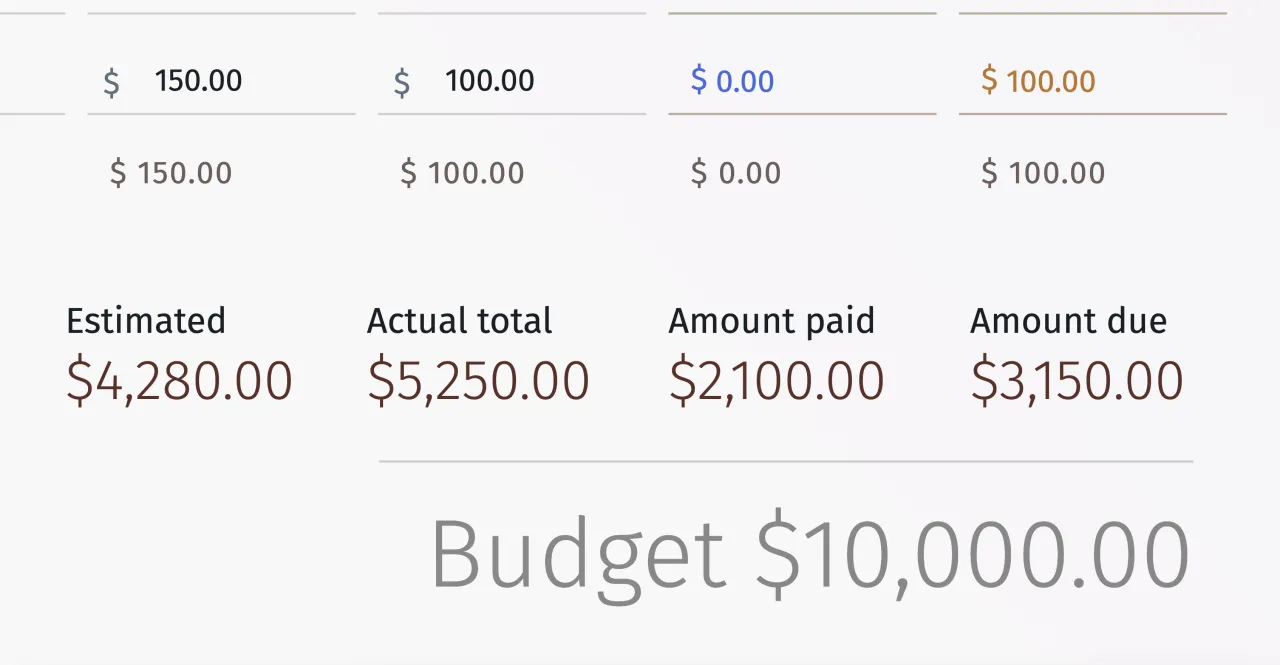Select the $5,250.00 actual total value
The image size is (1280, 665).
478,381
